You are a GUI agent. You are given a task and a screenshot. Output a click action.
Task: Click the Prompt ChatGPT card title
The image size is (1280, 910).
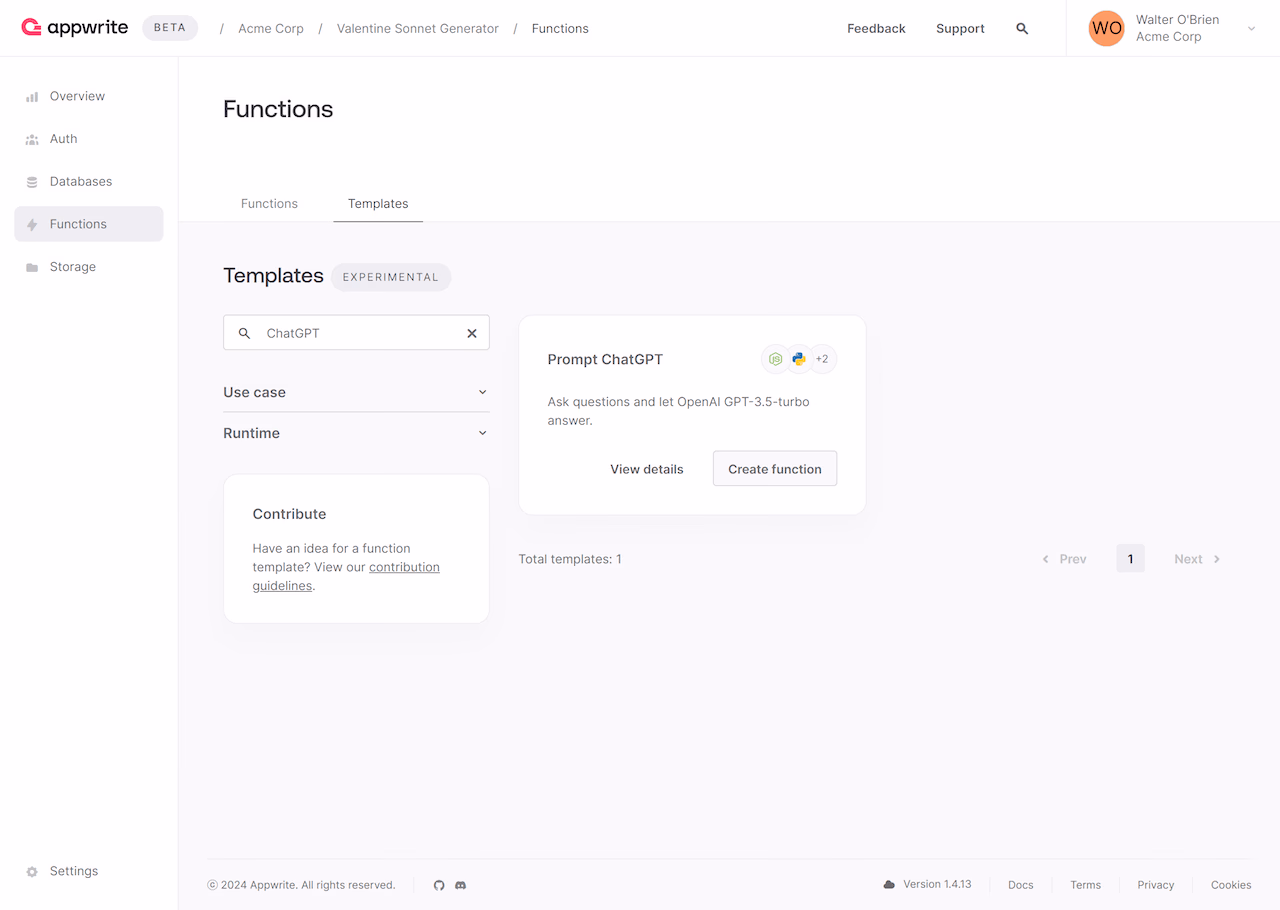tap(605, 359)
